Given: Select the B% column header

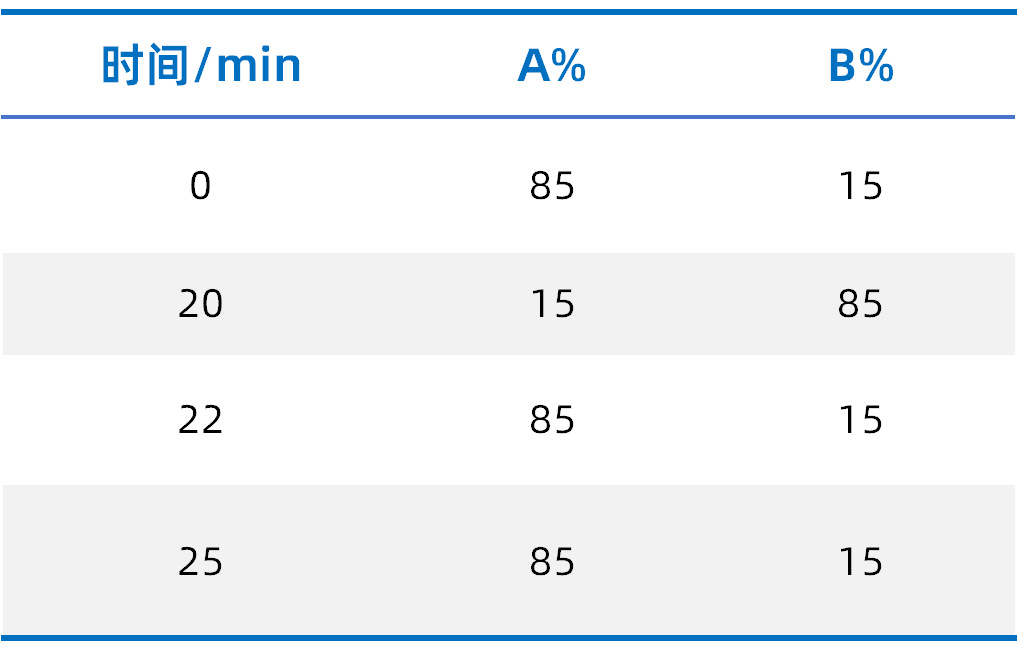Looking at the screenshot, I should (861, 67).
